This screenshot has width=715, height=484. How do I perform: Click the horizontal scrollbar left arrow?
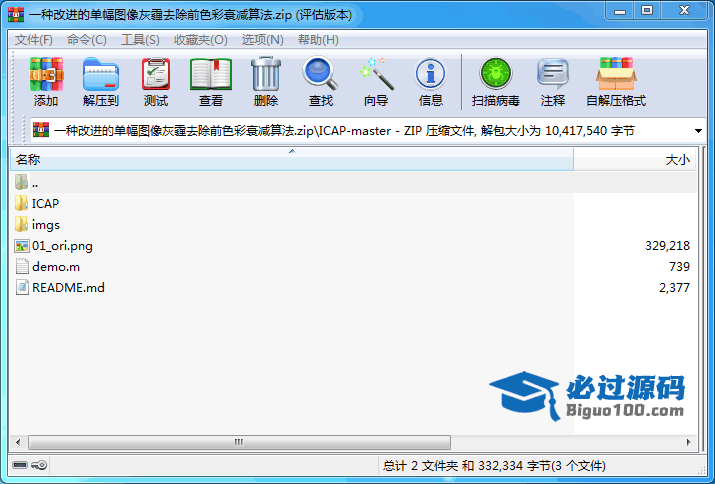pyautogui.click(x=18, y=442)
